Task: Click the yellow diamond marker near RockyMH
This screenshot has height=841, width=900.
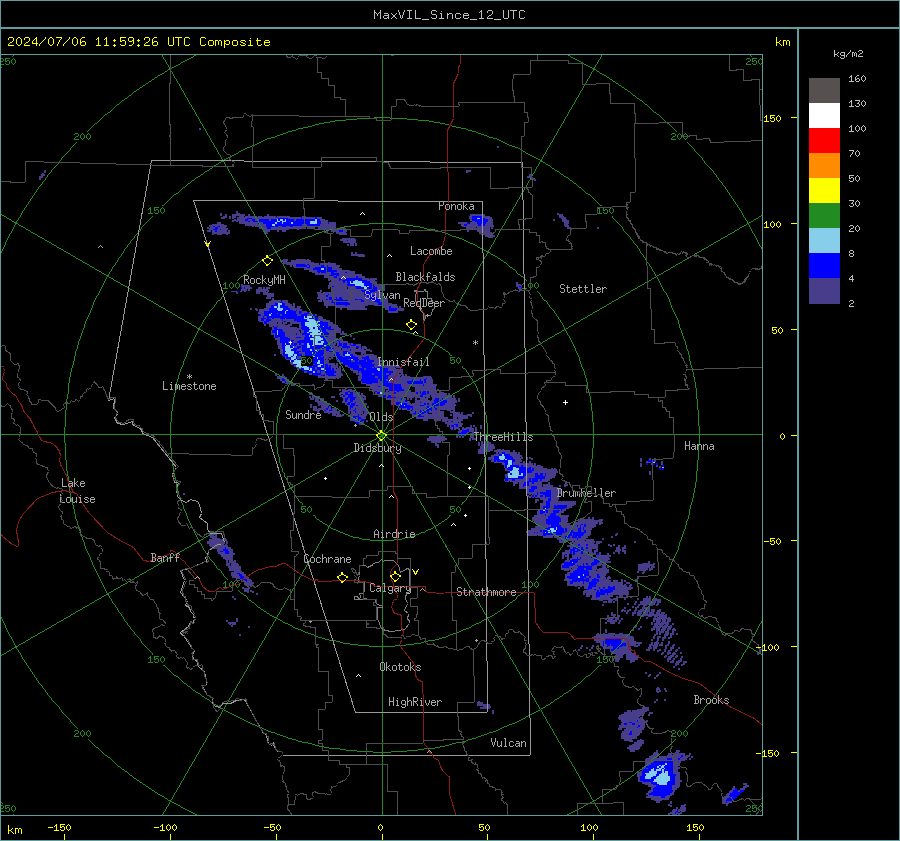Action: click(x=267, y=261)
